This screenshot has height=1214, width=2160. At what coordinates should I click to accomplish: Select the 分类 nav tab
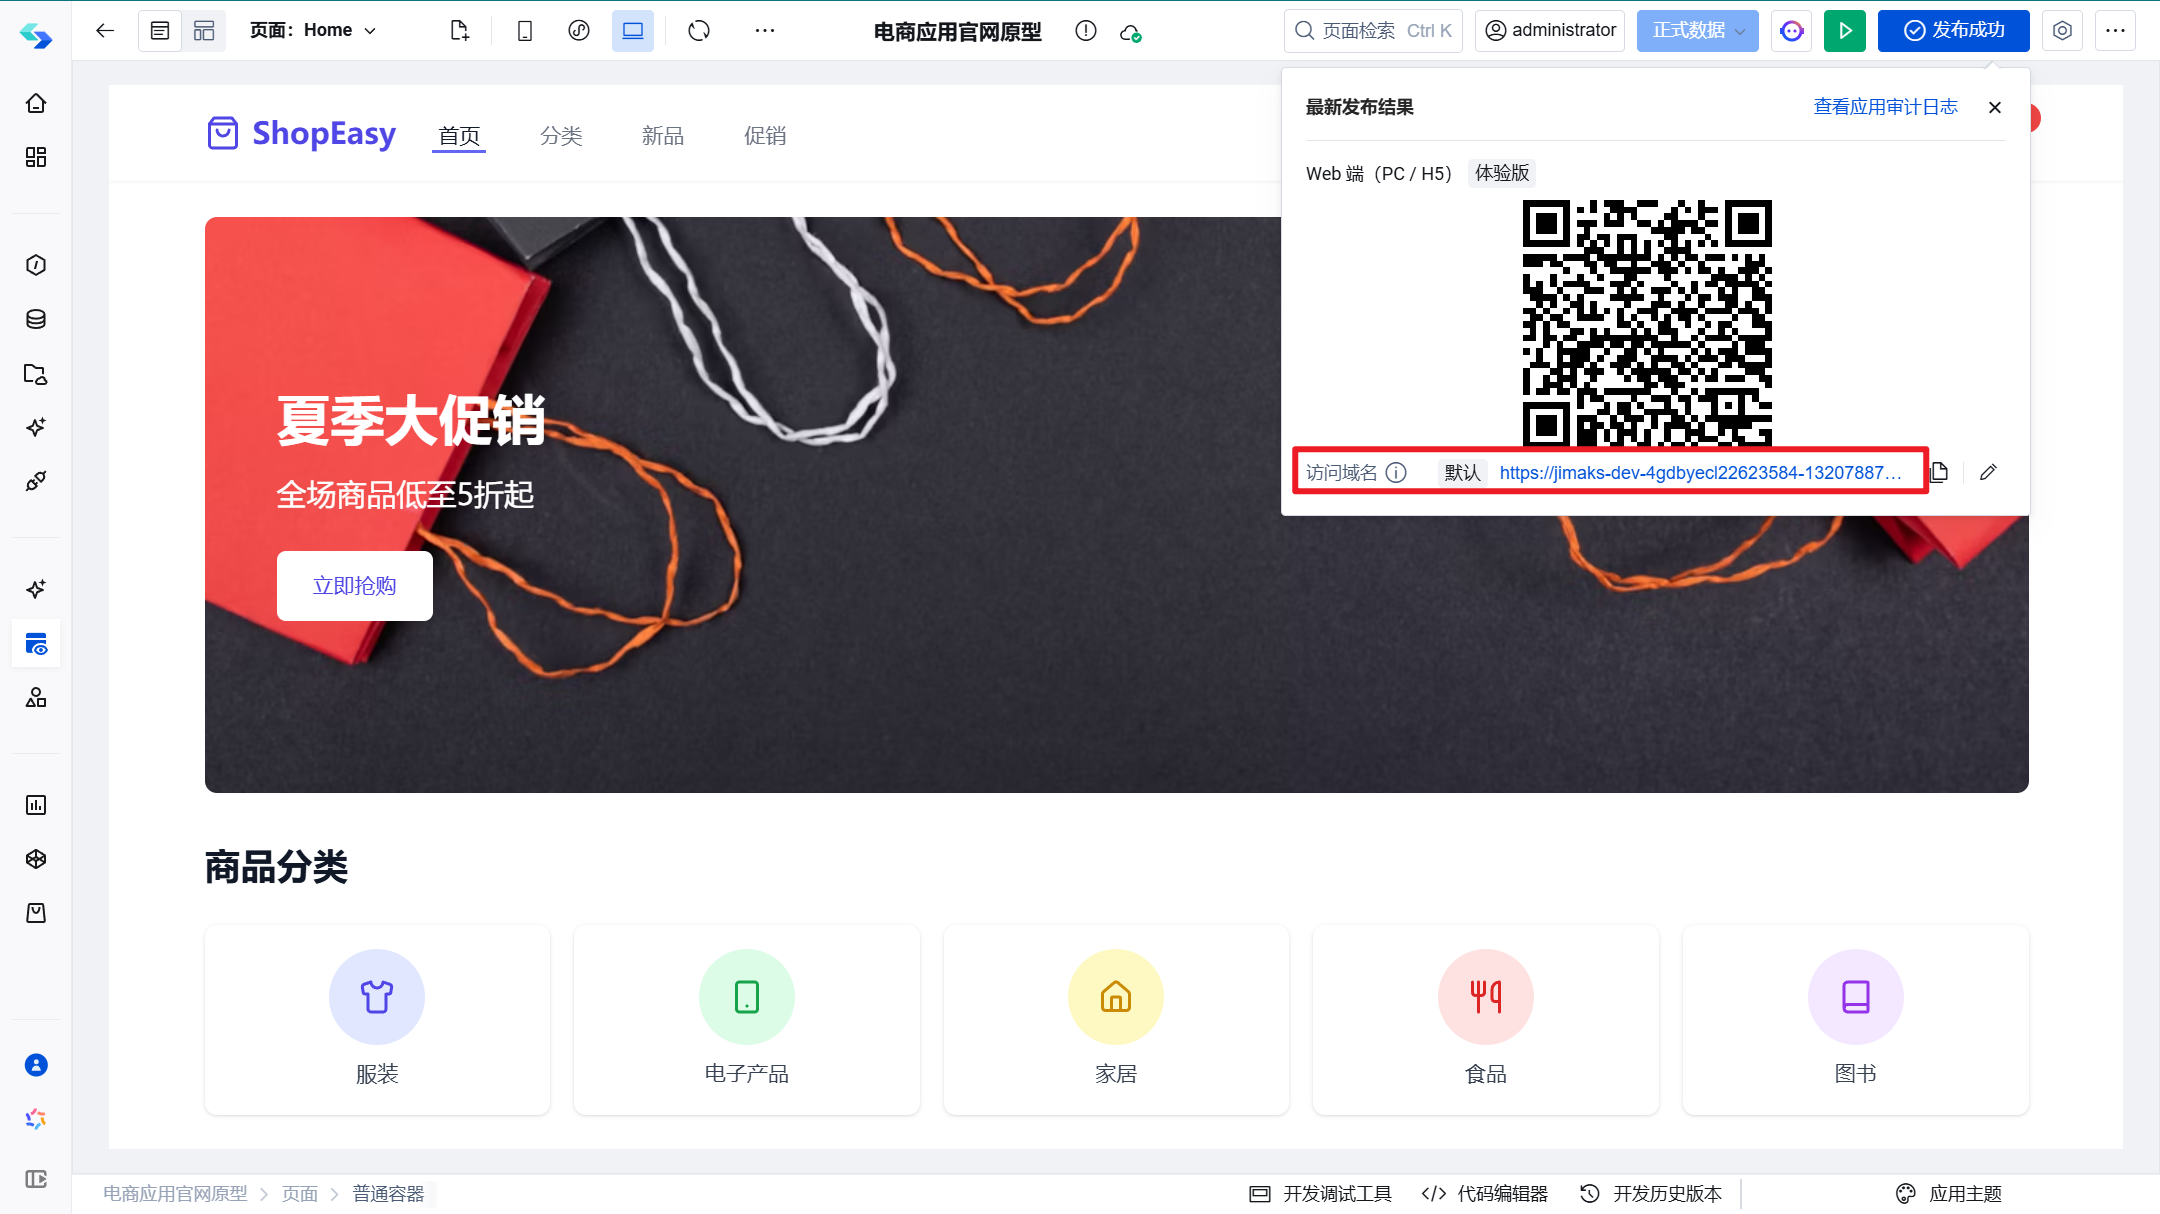click(561, 136)
